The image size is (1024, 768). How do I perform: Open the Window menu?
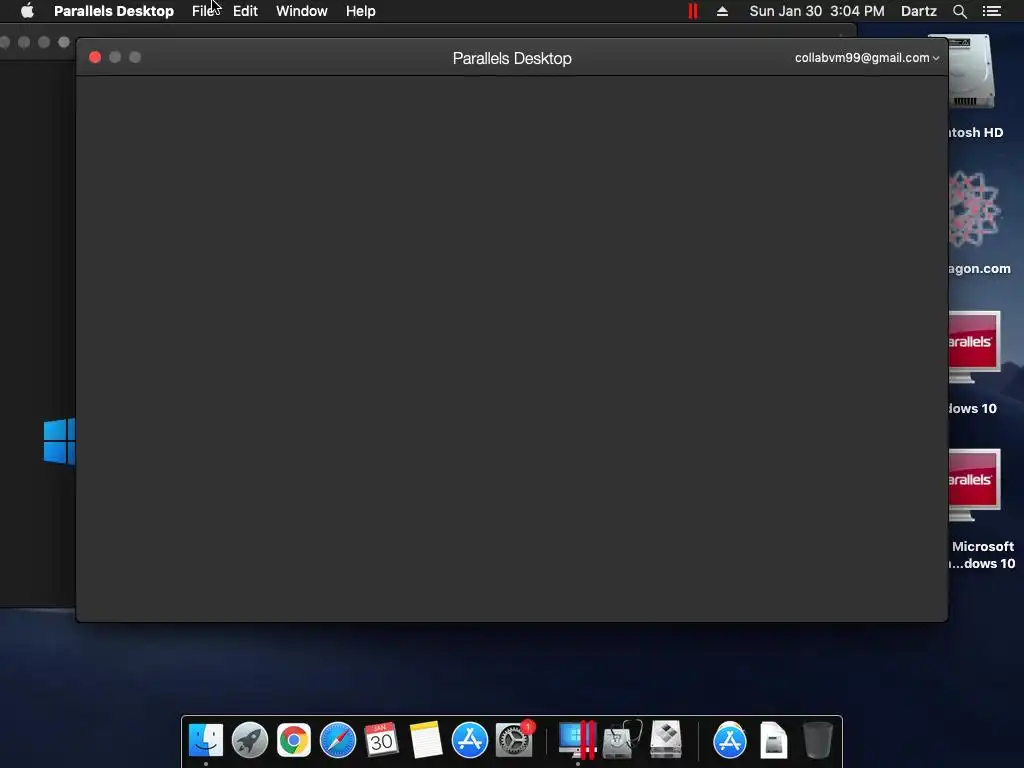302,11
